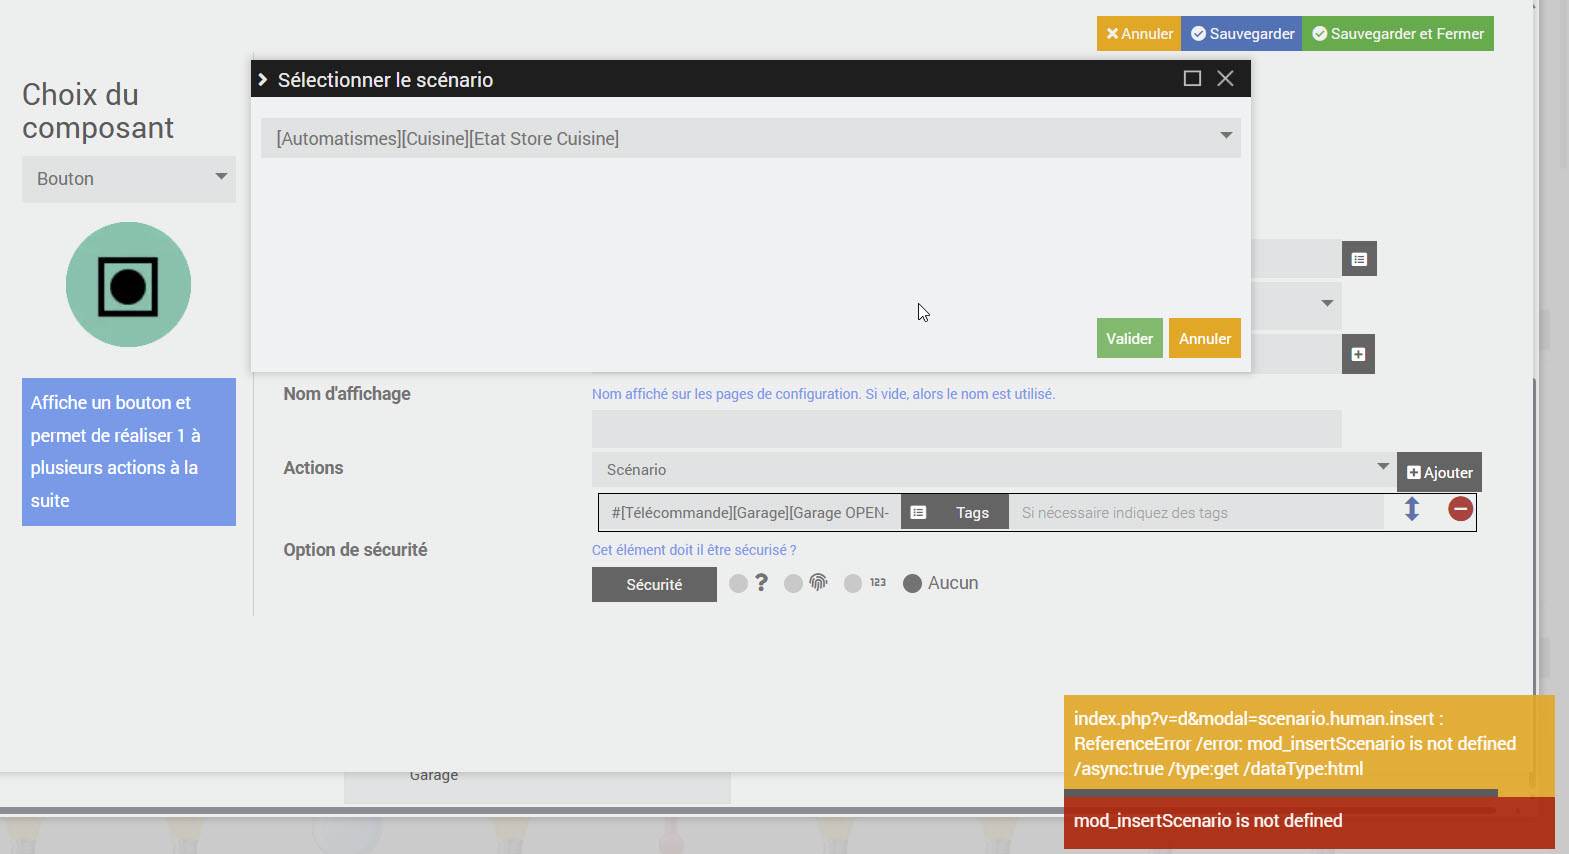This screenshot has height=854, width=1569.
Task: Select the Aucun security option
Action: [x=912, y=583]
